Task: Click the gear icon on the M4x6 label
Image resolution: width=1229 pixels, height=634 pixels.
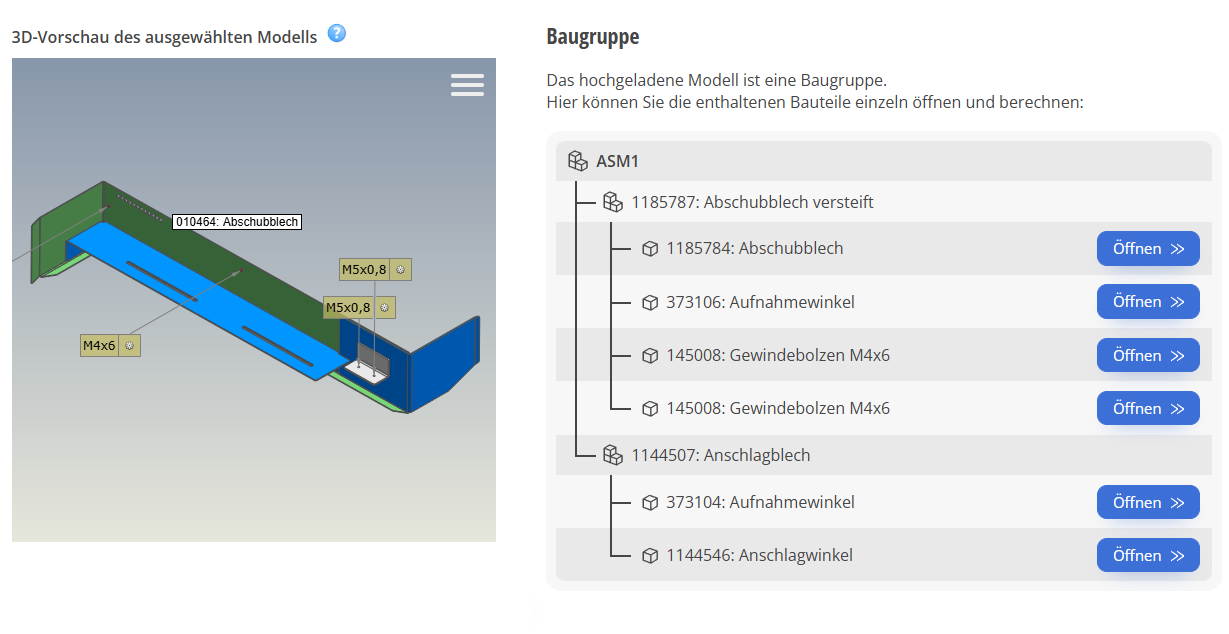Action: 129,346
